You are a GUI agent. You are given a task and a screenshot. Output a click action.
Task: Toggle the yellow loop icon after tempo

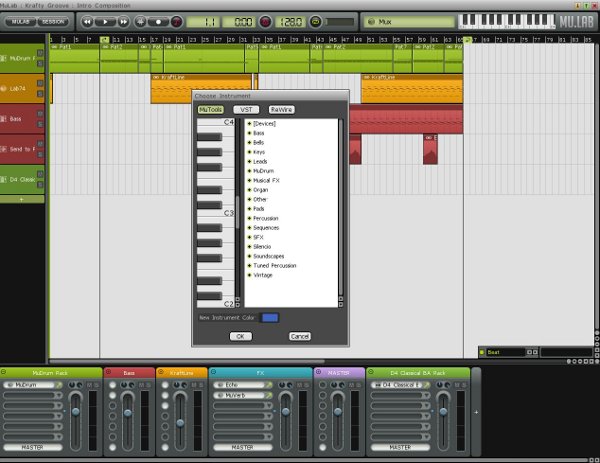[315, 22]
